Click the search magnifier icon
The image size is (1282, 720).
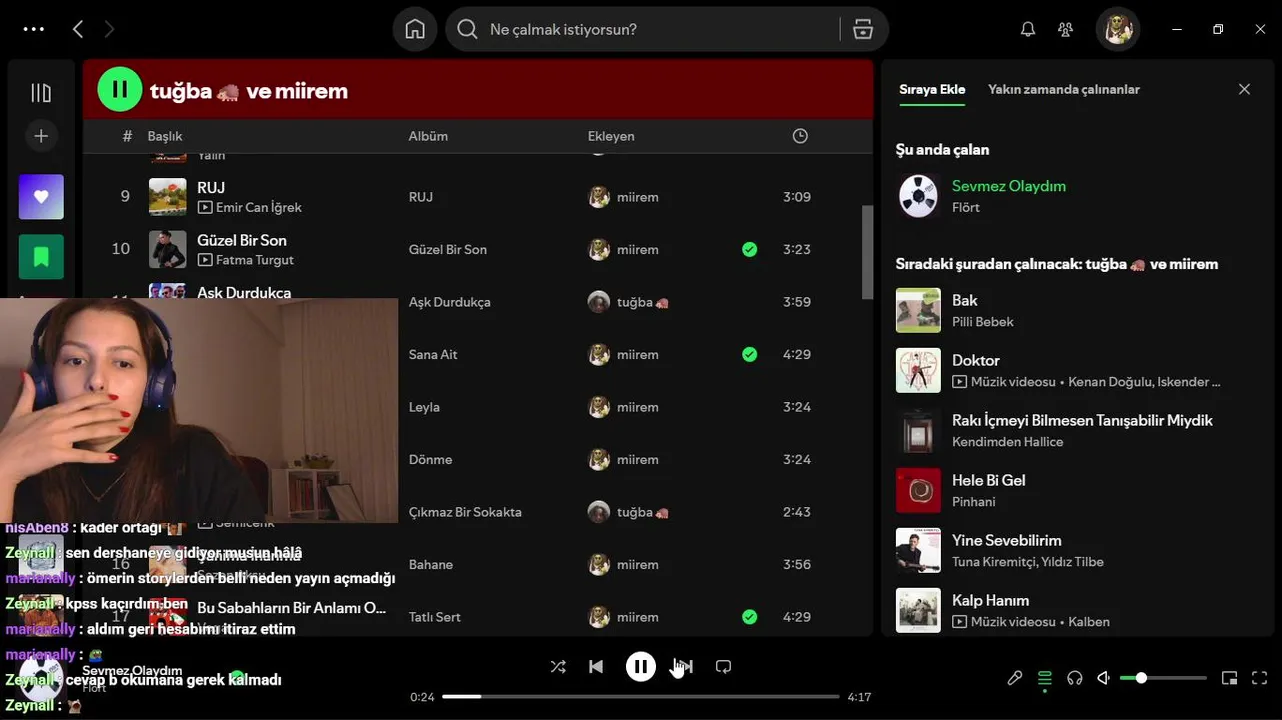pyautogui.click(x=467, y=29)
